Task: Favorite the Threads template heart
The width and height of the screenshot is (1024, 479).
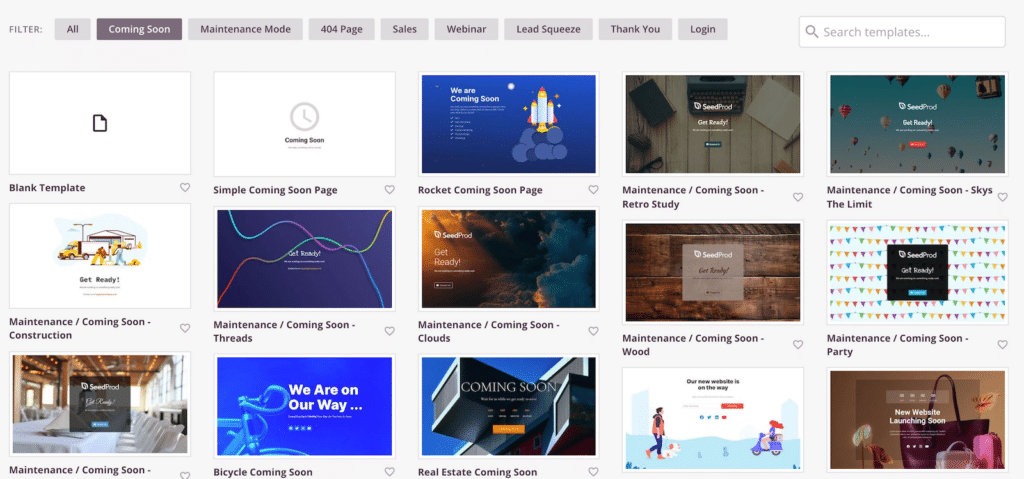Action: point(389,331)
